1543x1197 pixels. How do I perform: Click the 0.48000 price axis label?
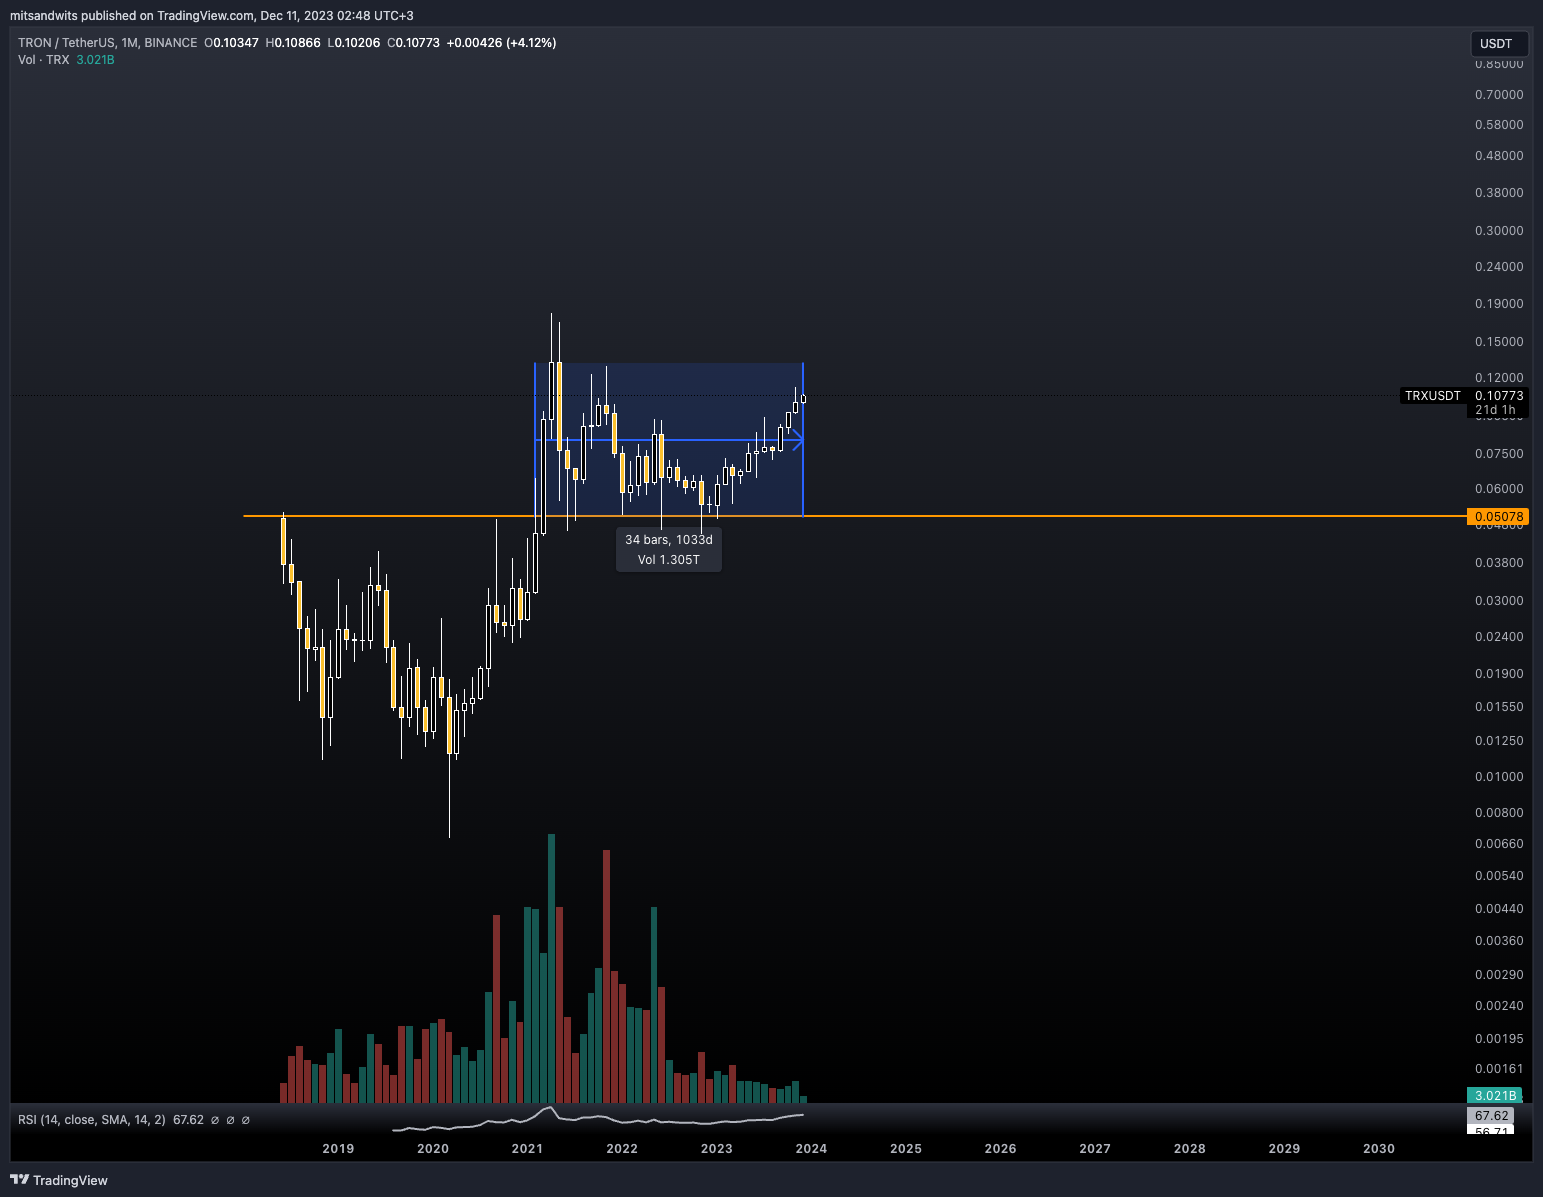tap(1499, 156)
